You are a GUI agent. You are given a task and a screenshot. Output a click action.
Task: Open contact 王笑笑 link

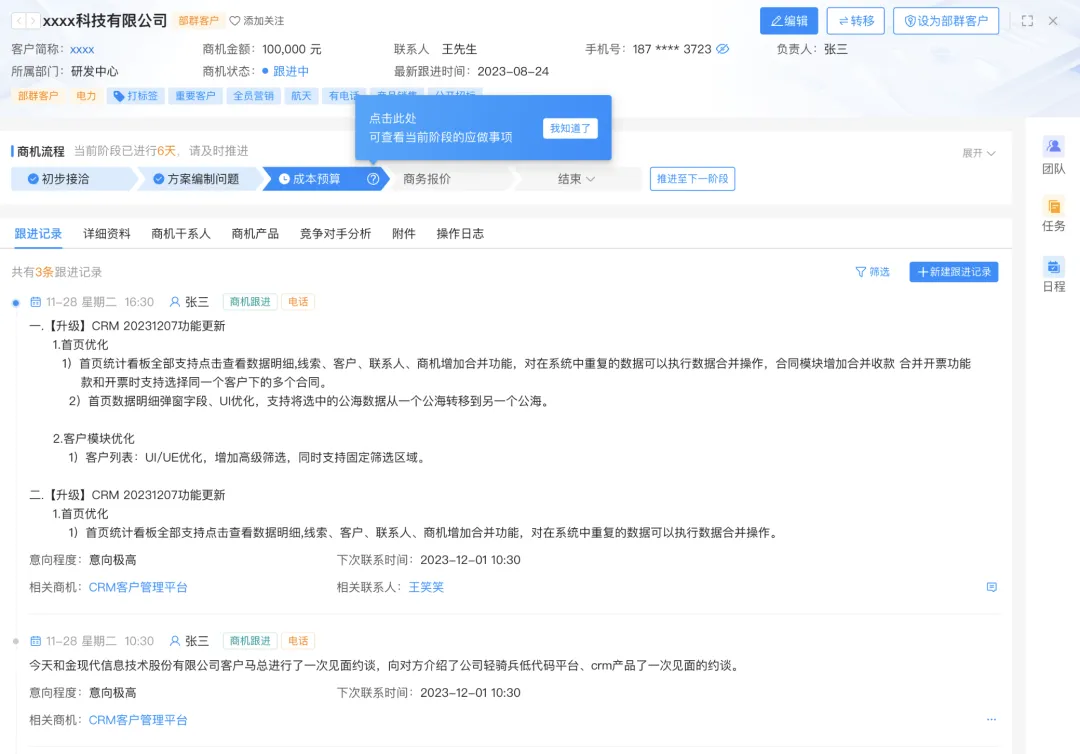(426, 587)
